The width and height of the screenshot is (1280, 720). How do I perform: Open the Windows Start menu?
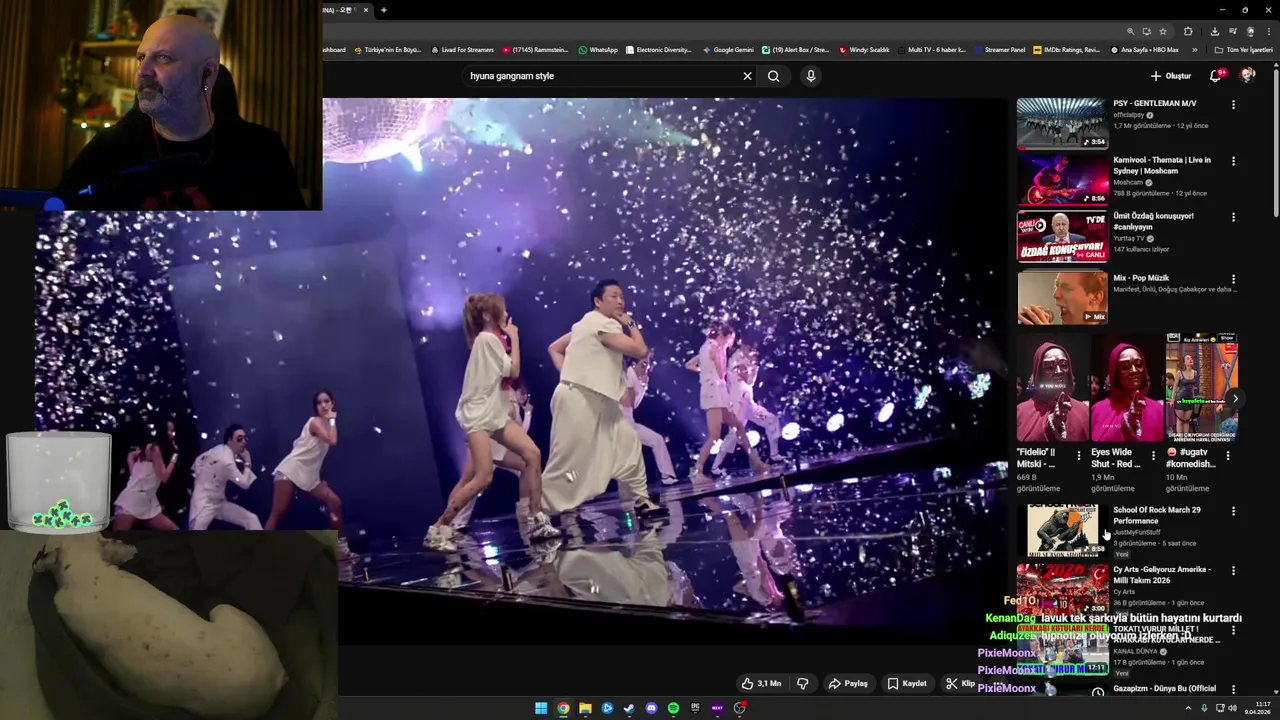(541, 708)
